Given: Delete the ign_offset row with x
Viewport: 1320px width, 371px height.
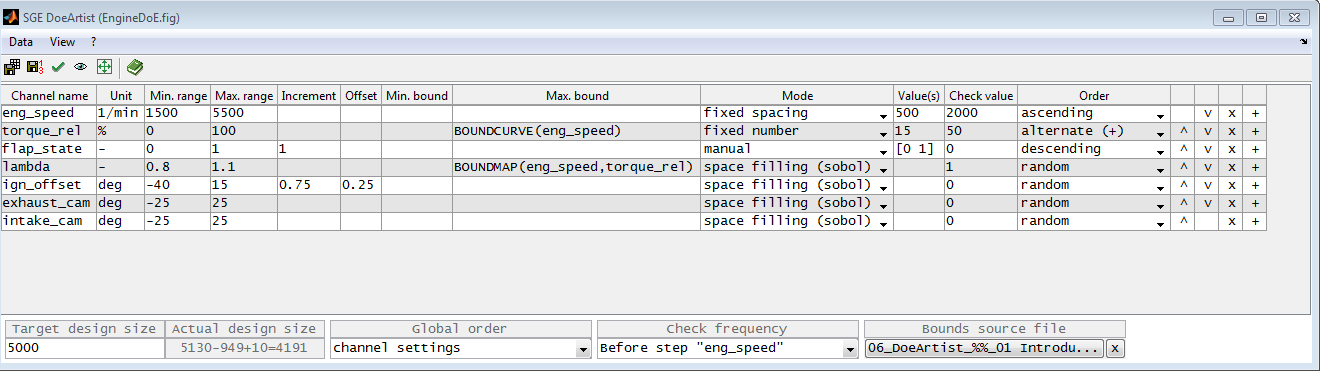Looking at the screenshot, I should tap(1232, 185).
